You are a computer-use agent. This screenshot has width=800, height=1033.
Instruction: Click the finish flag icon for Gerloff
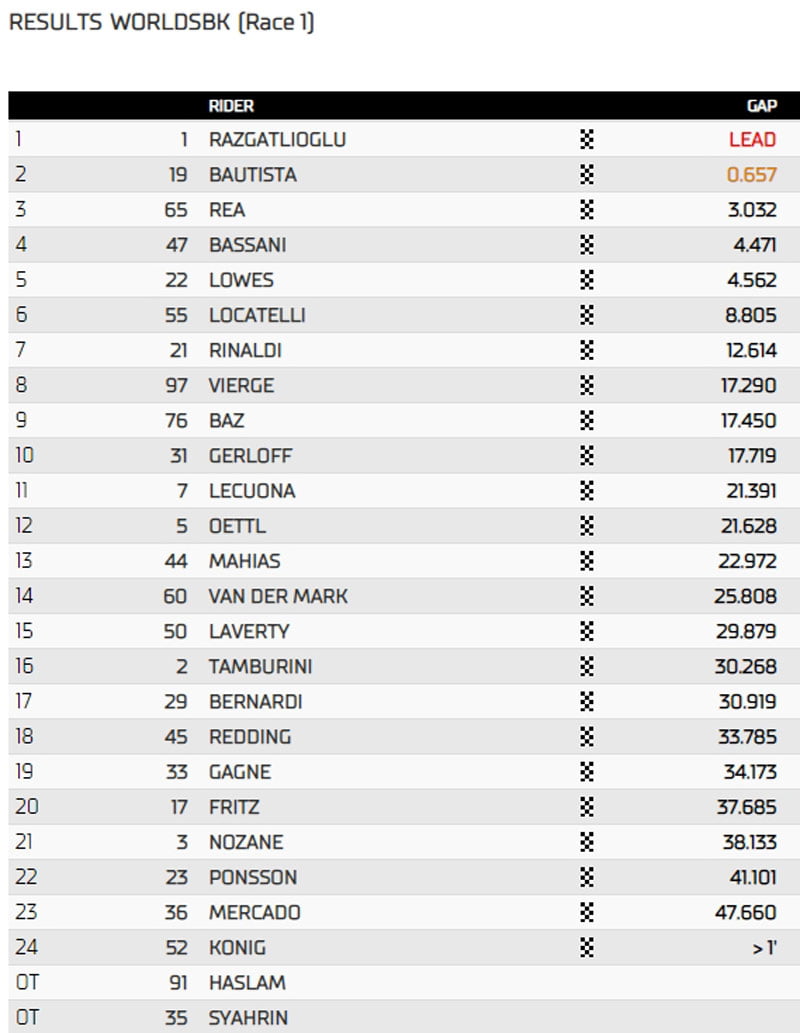pos(587,456)
